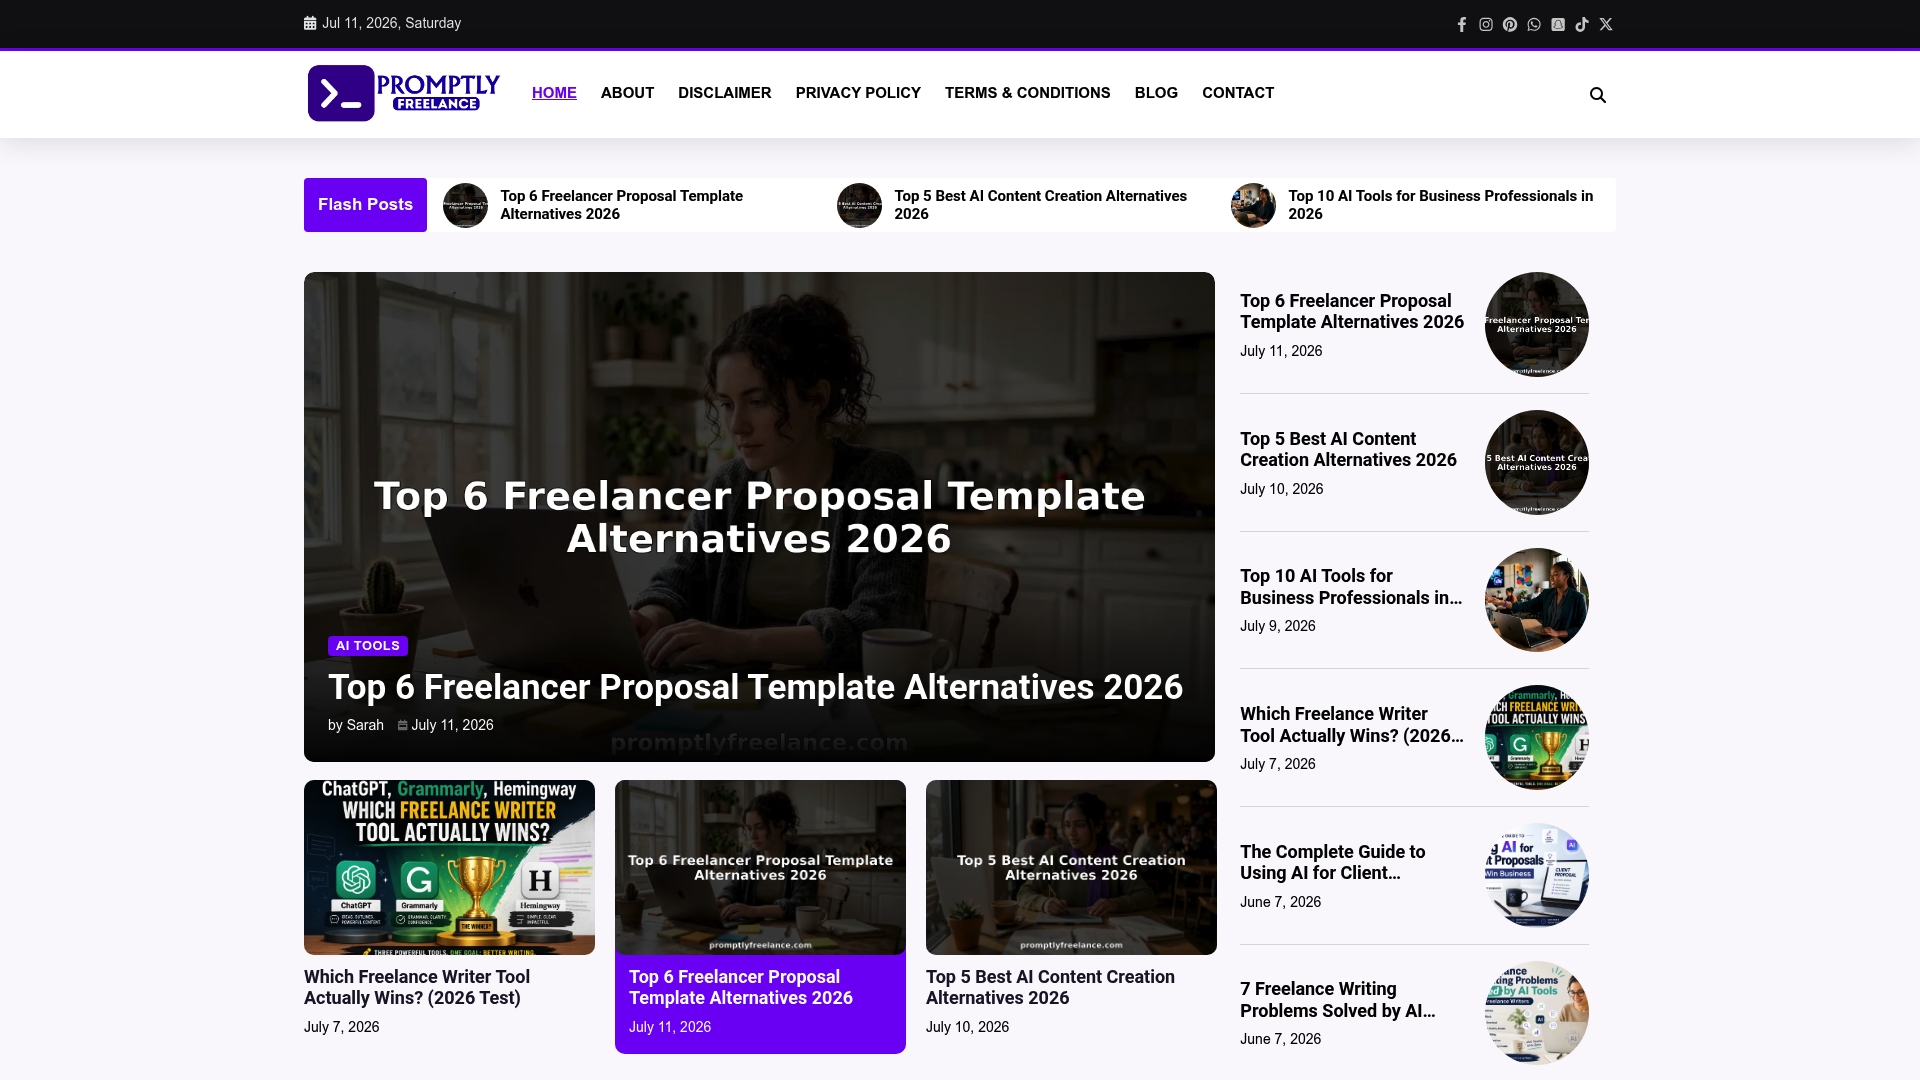Click bottom card date July 10, 2026
This screenshot has height=1080, width=1920.
tap(967, 1027)
